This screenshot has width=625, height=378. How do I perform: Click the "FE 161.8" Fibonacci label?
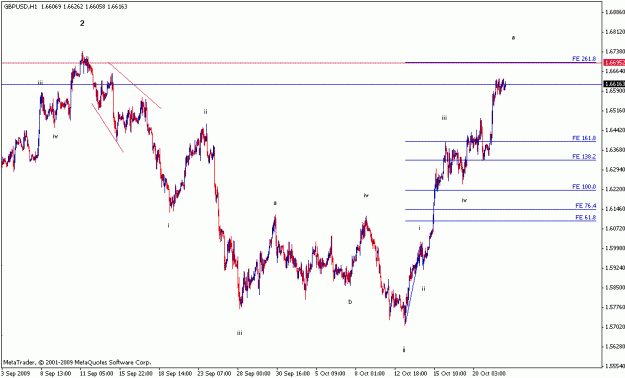point(584,138)
